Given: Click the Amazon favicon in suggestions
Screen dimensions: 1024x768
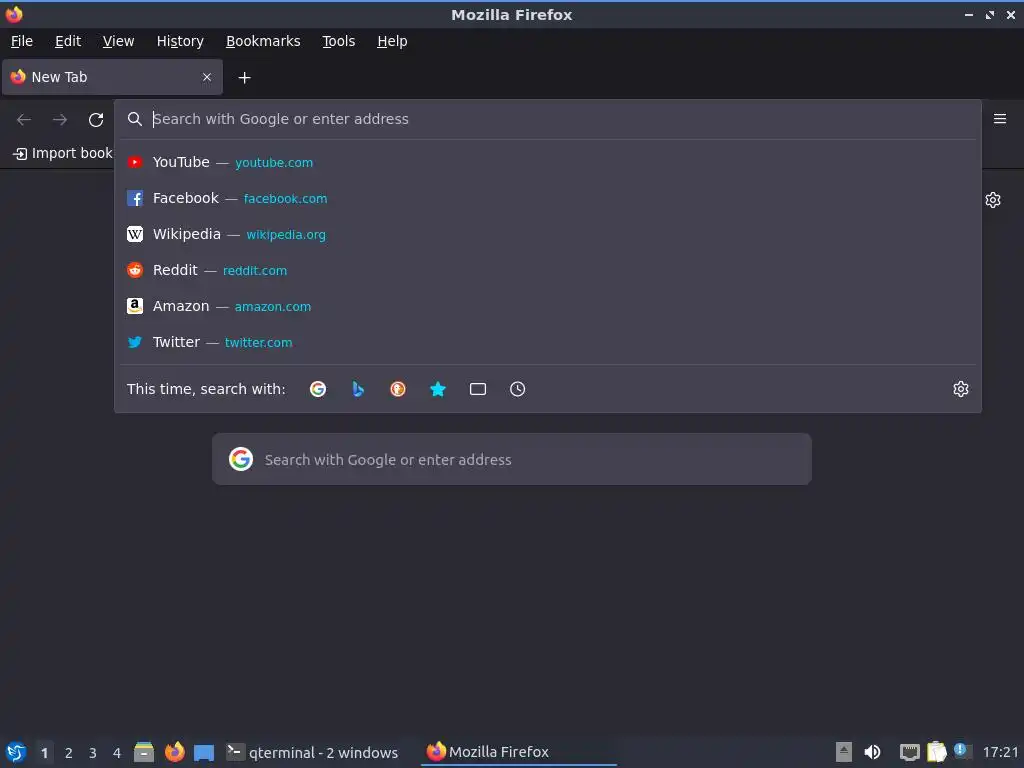Looking at the screenshot, I should click(x=135, y=306).
